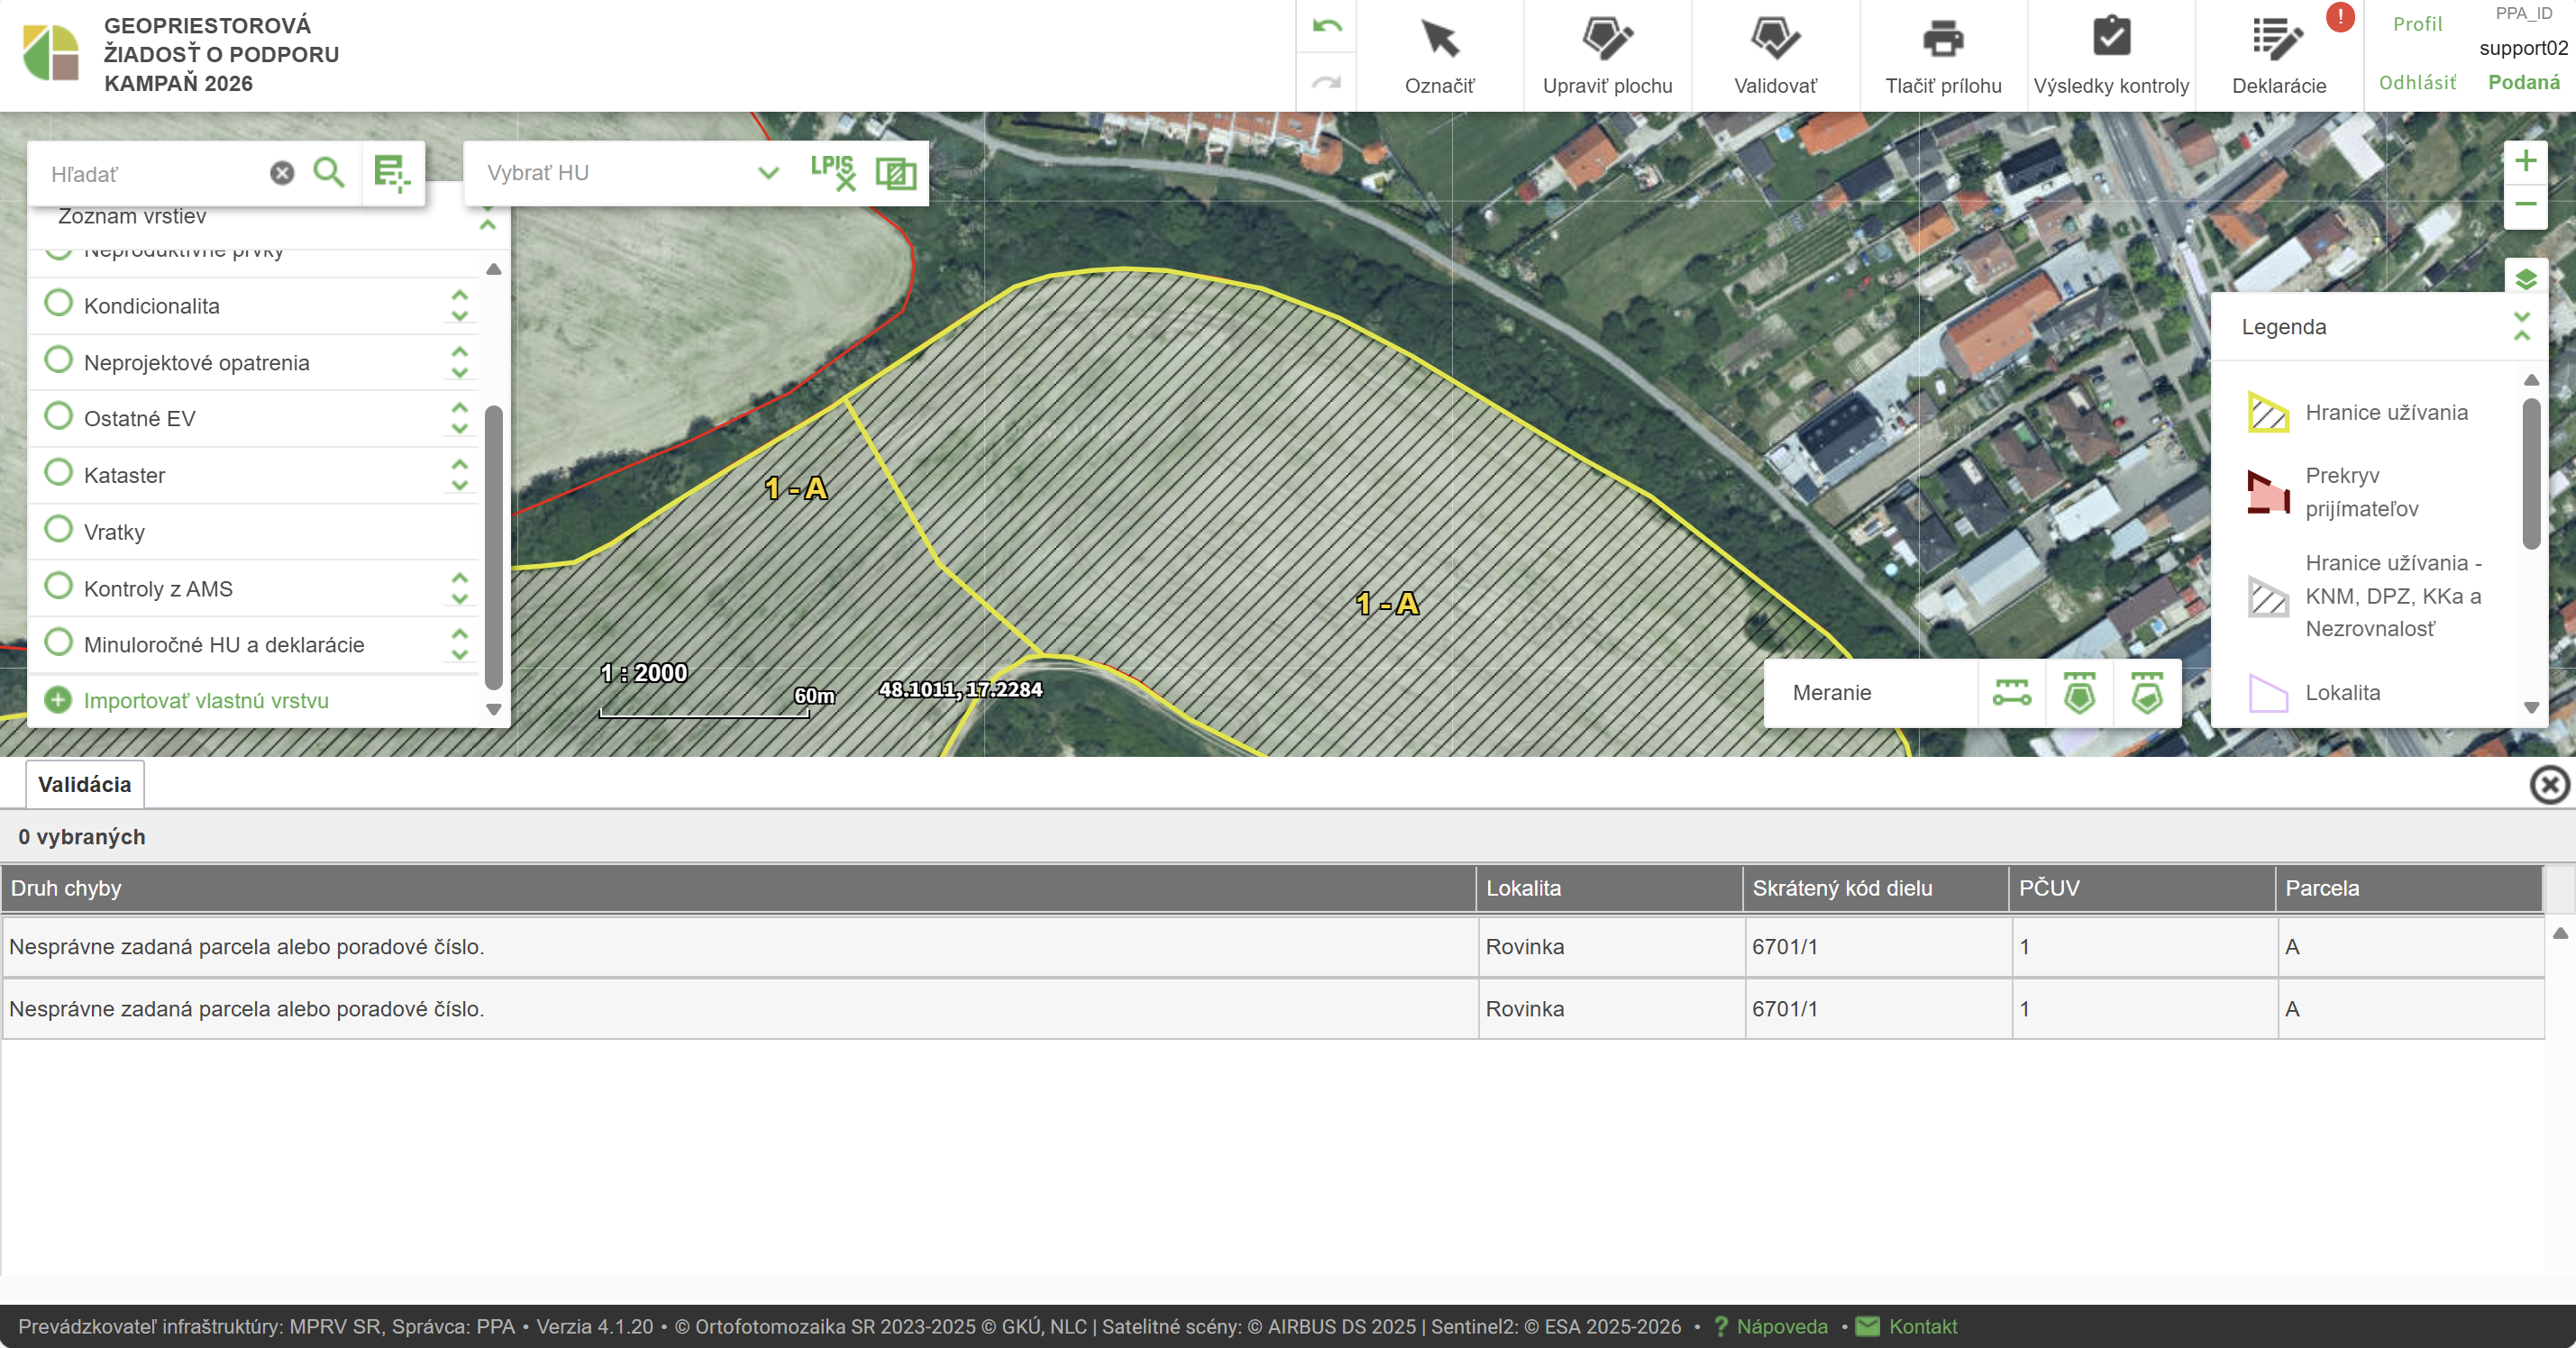Toggle the Vratky layer on

[x=59, y=529]
